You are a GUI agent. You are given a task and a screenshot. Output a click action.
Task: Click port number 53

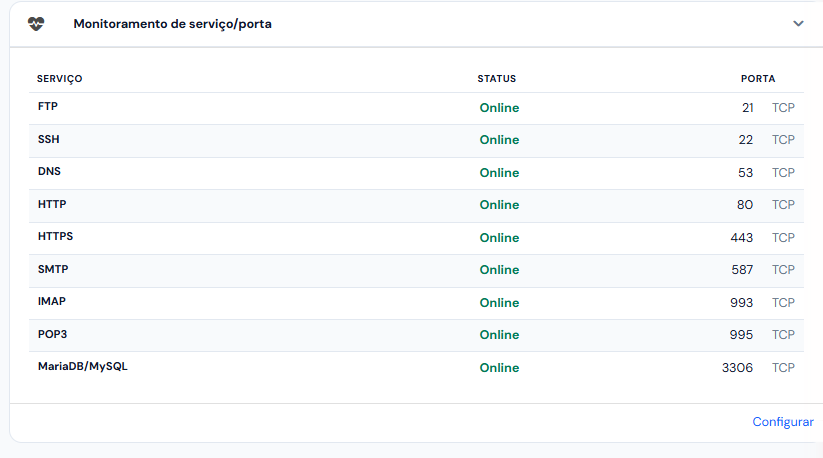point(745,173)
